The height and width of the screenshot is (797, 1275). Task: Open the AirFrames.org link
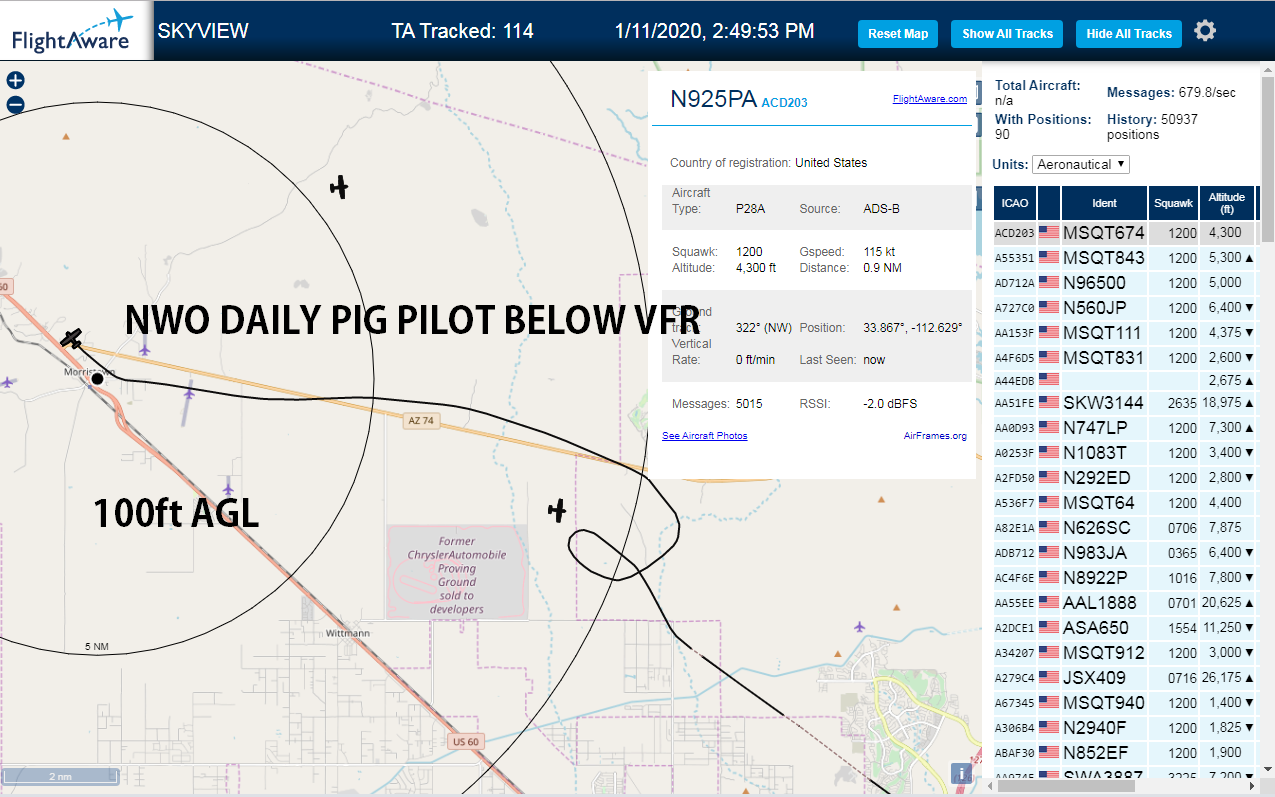pyautogui.click(x=935, y=436)
